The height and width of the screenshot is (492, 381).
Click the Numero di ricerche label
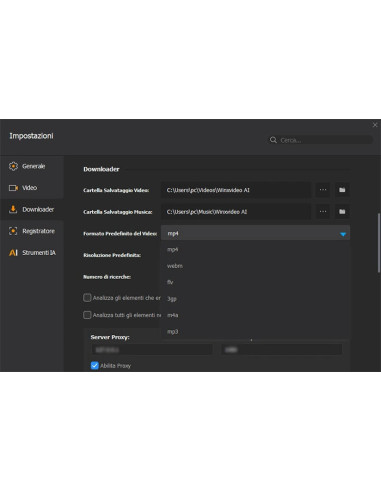tap(107, 277)
